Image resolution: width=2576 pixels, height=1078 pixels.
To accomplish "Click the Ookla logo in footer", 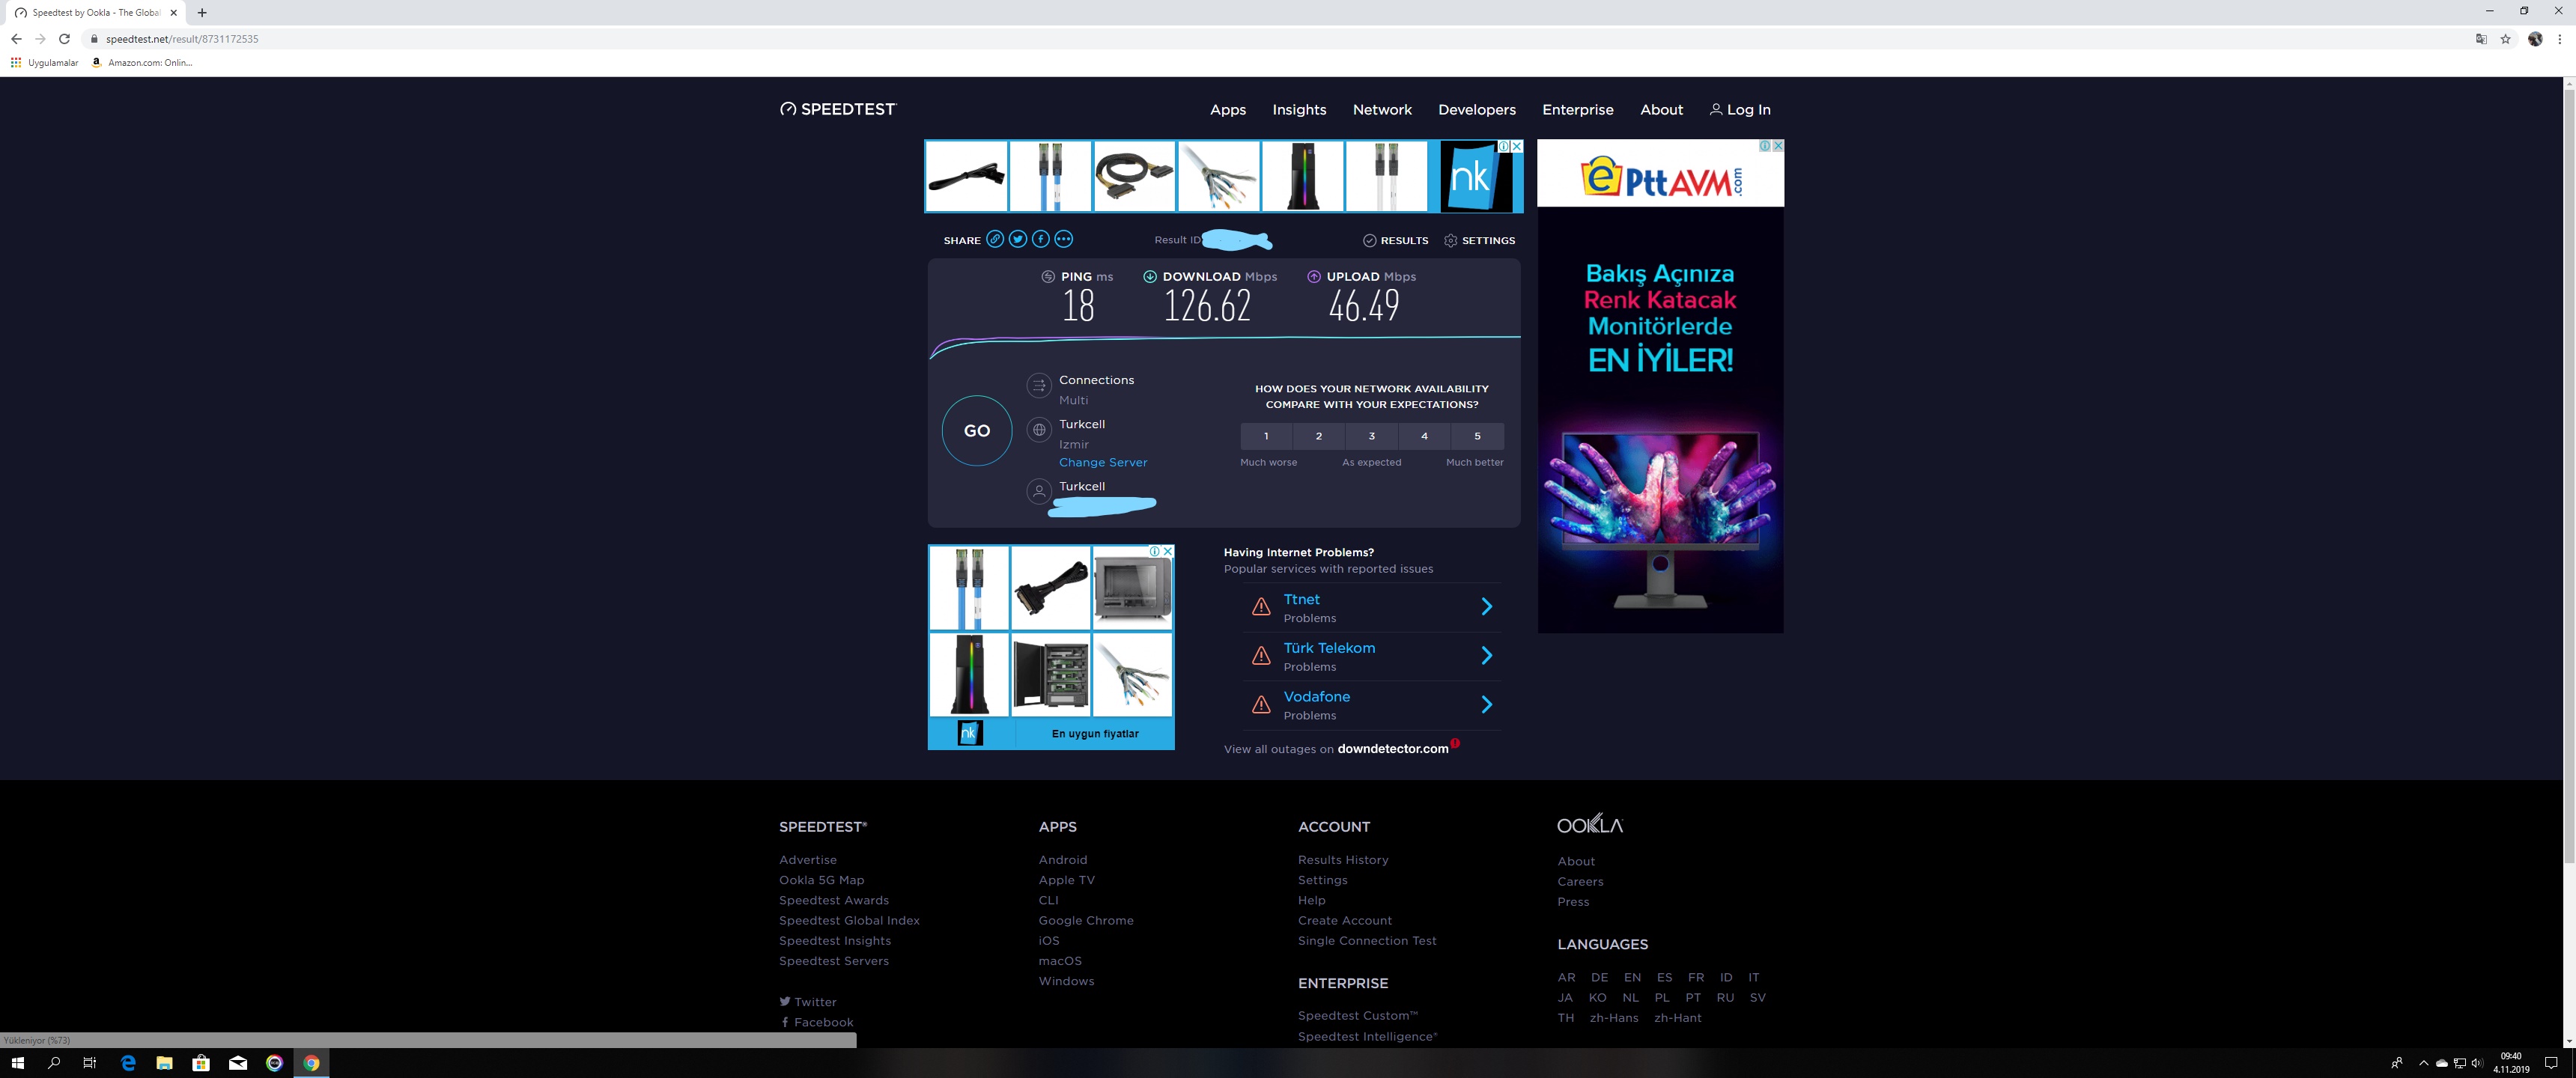I will click(1590, 824).
